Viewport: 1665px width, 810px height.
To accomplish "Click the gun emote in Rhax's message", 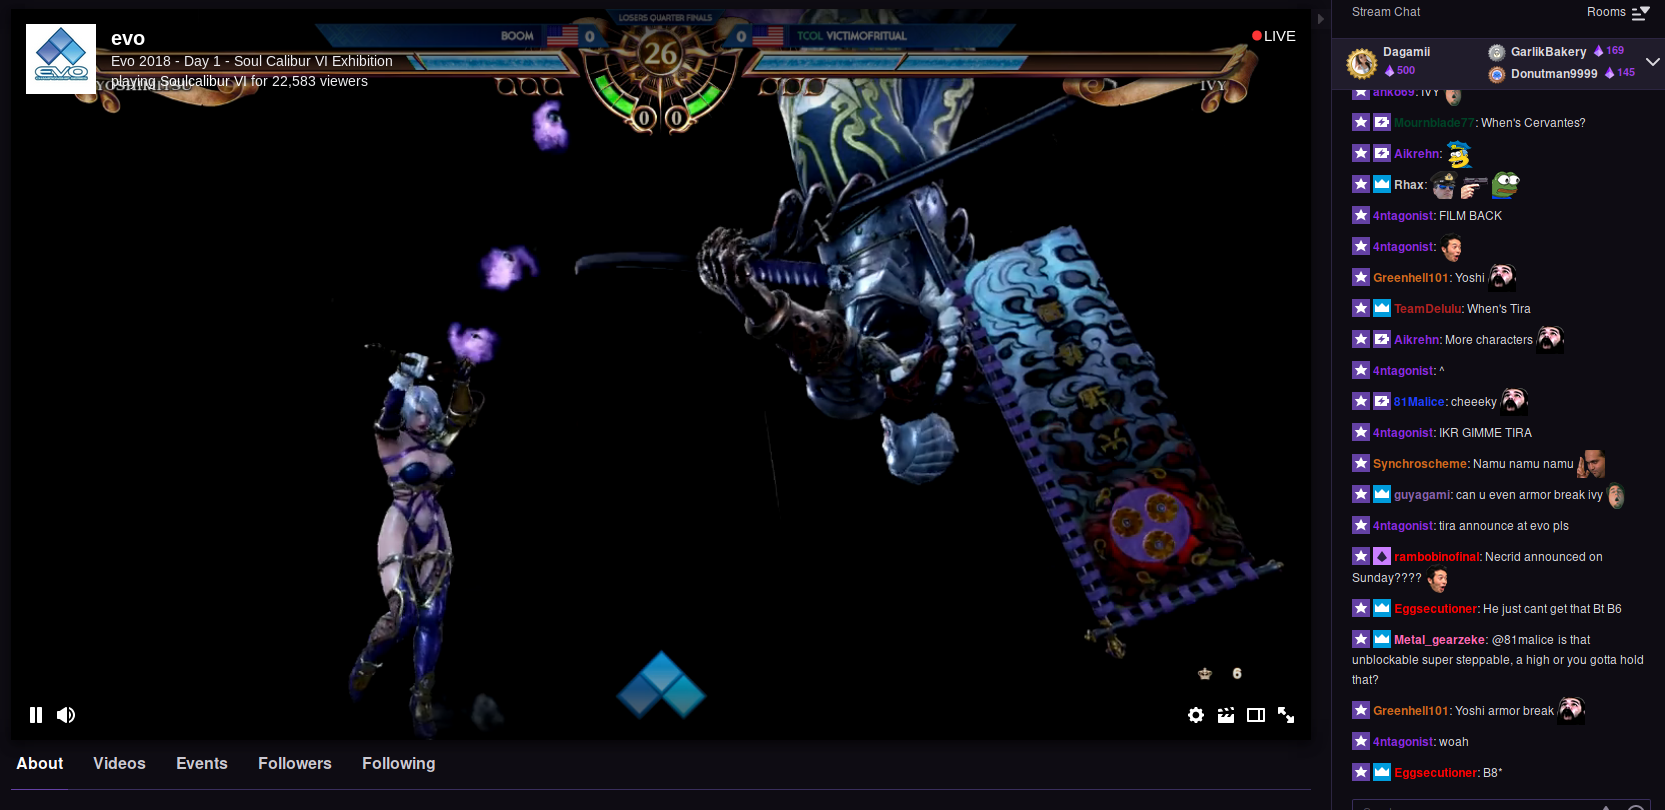I will pyautogui.click(x=1474, y=186).
